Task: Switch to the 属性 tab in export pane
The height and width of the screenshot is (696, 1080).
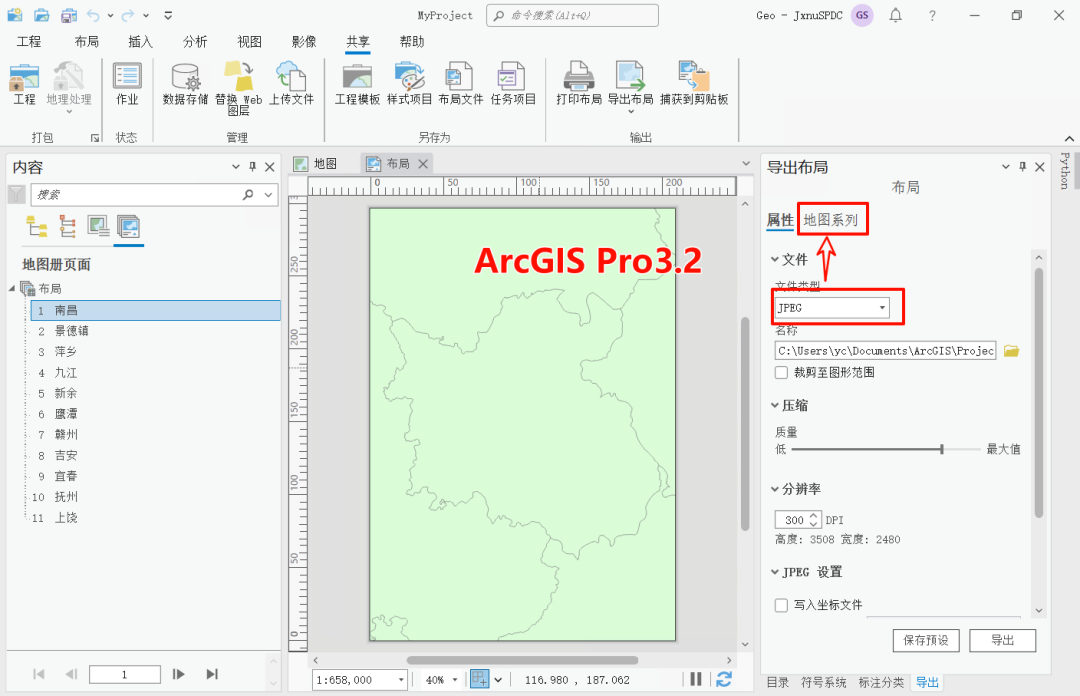Action: 780,220
